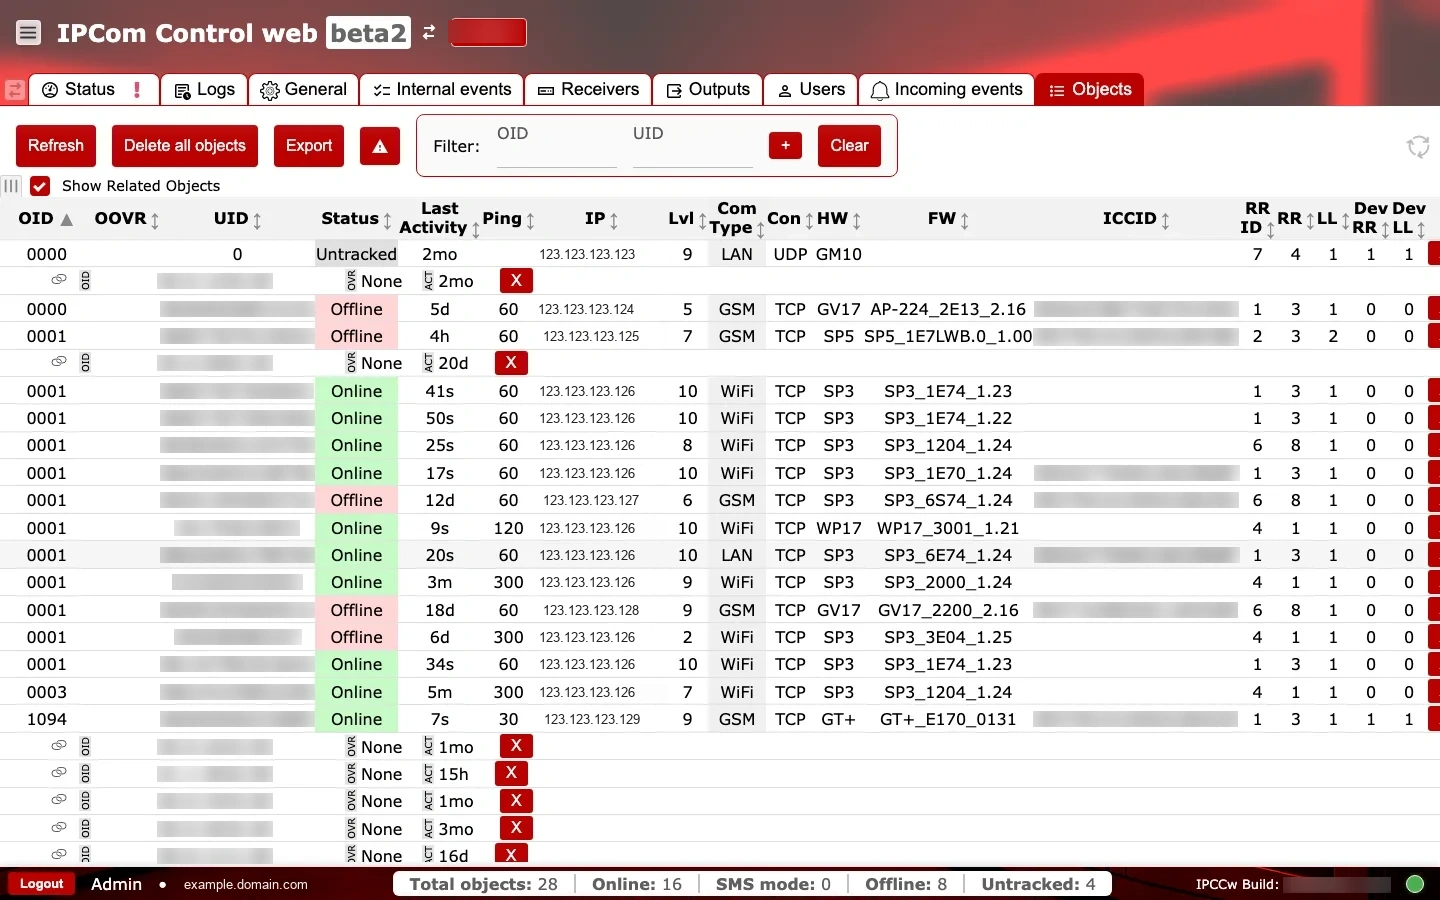Click the green build status dot bottom right
1440x900 pixels.
[1416, 884]
